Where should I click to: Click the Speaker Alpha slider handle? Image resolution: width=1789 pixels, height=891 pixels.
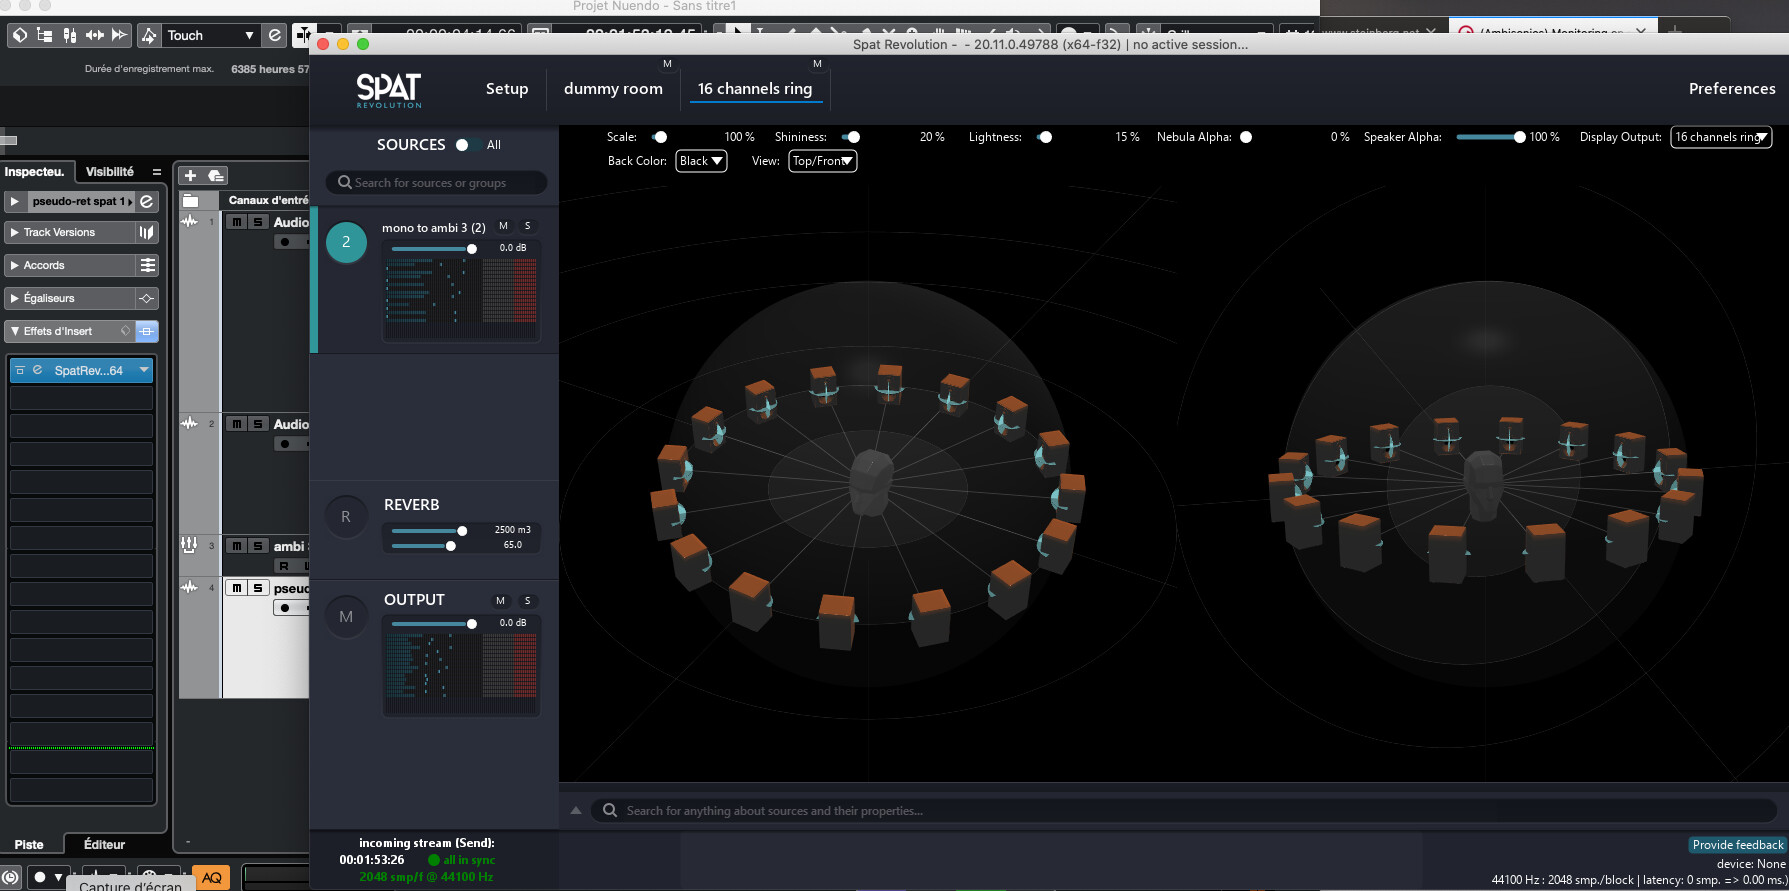(x=1519, y=137)
